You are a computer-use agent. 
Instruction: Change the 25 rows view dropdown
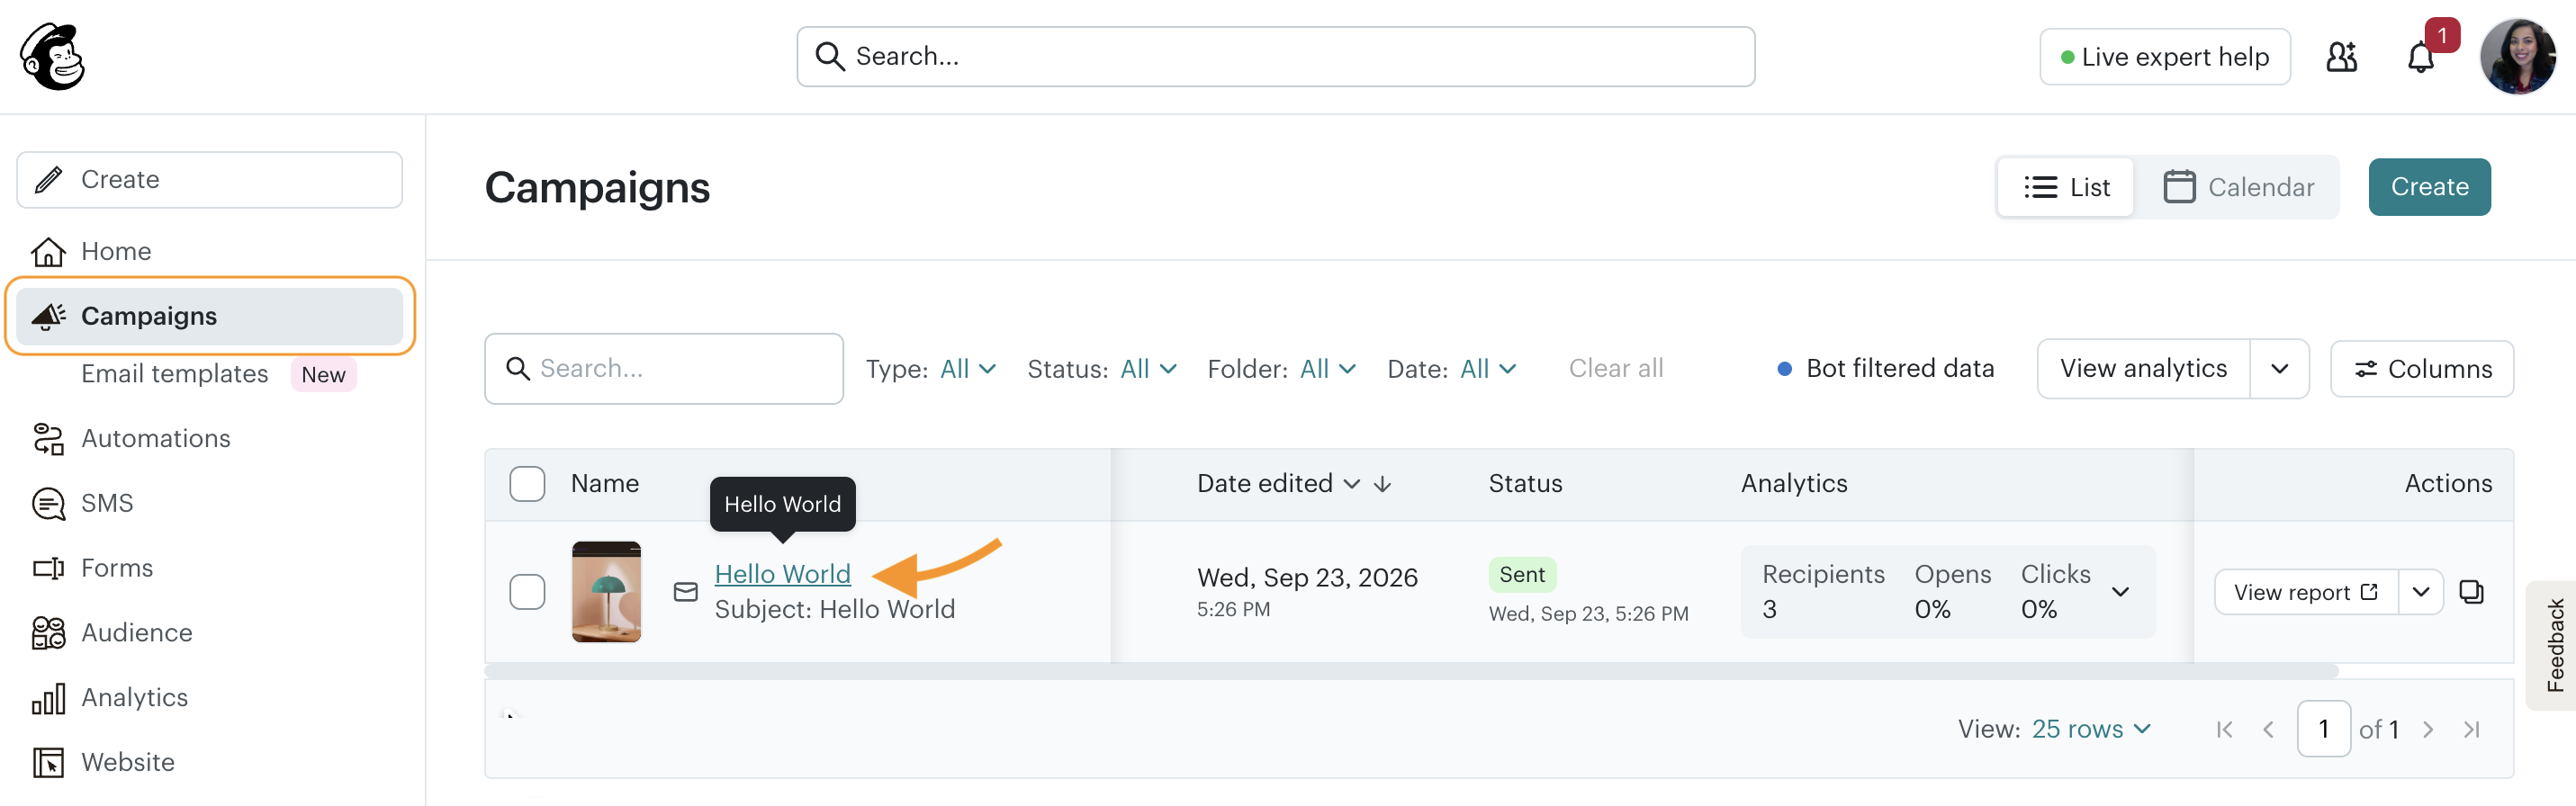[2091, 729]
